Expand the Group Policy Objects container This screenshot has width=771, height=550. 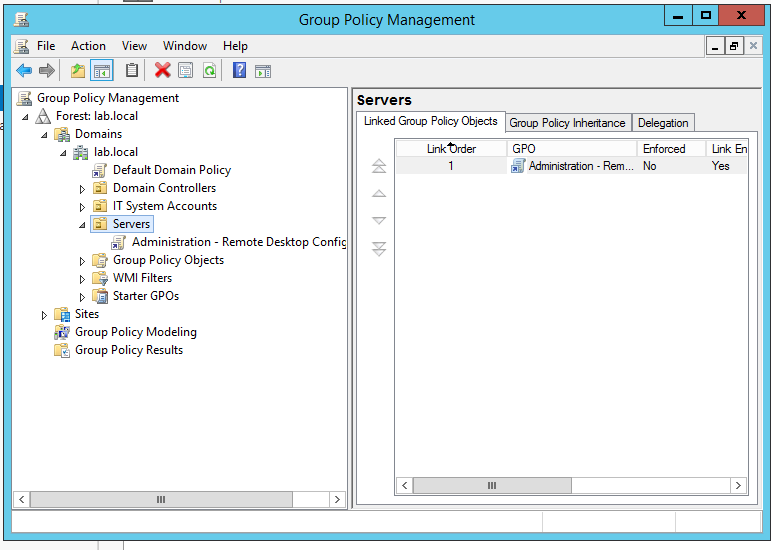(82, 261)
